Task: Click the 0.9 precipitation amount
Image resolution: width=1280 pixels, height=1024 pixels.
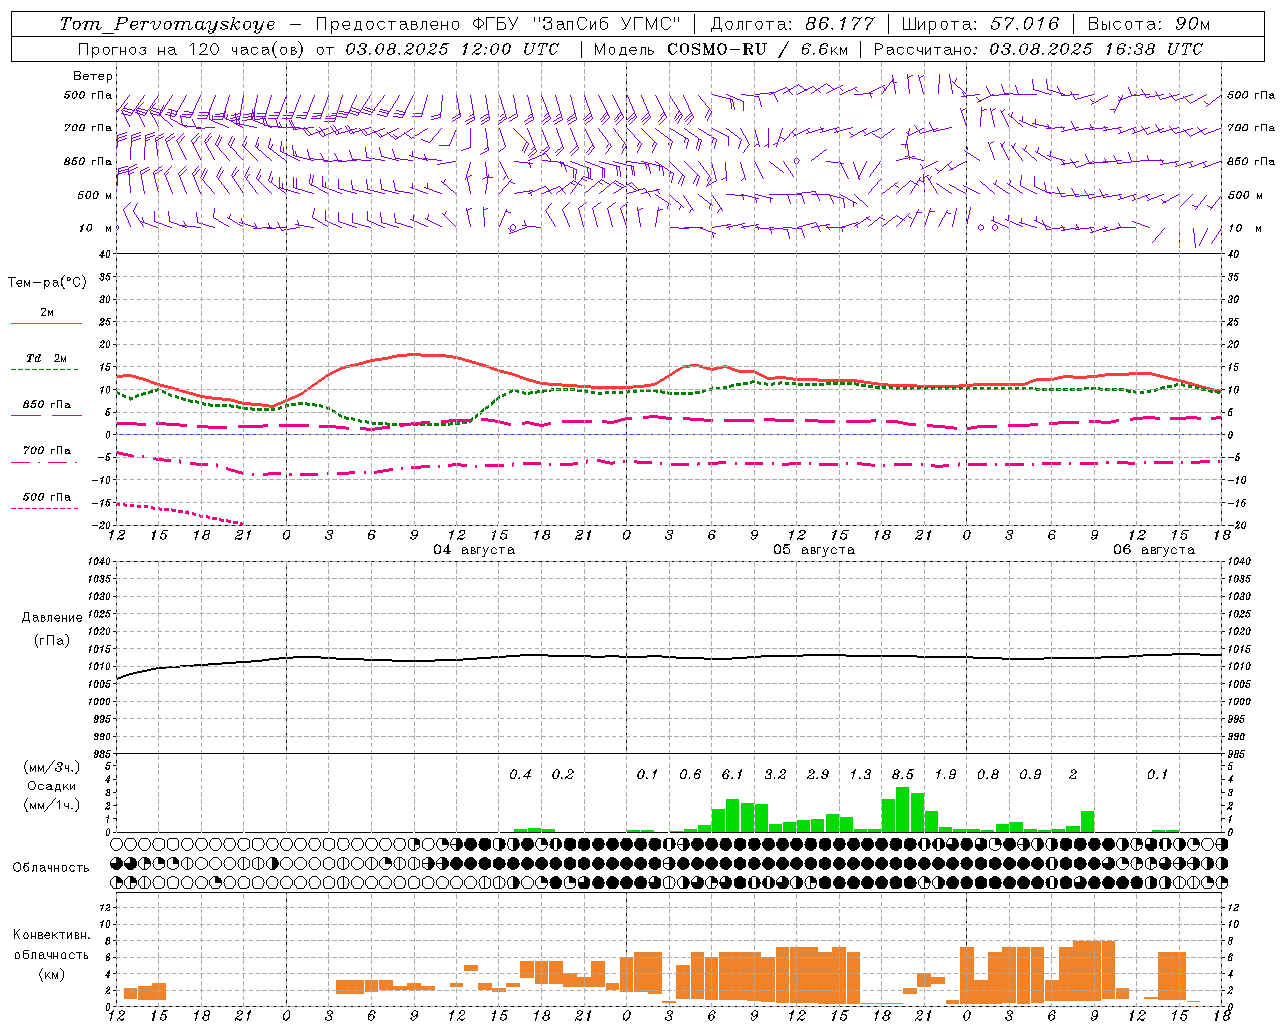Action: [1030, 774]
